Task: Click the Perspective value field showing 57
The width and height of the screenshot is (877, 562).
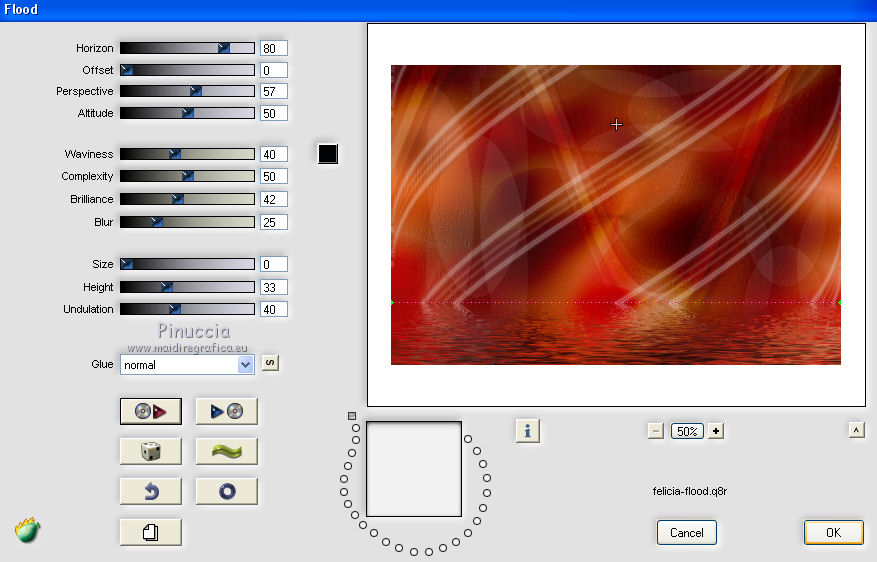Action: tap(274, 92)
